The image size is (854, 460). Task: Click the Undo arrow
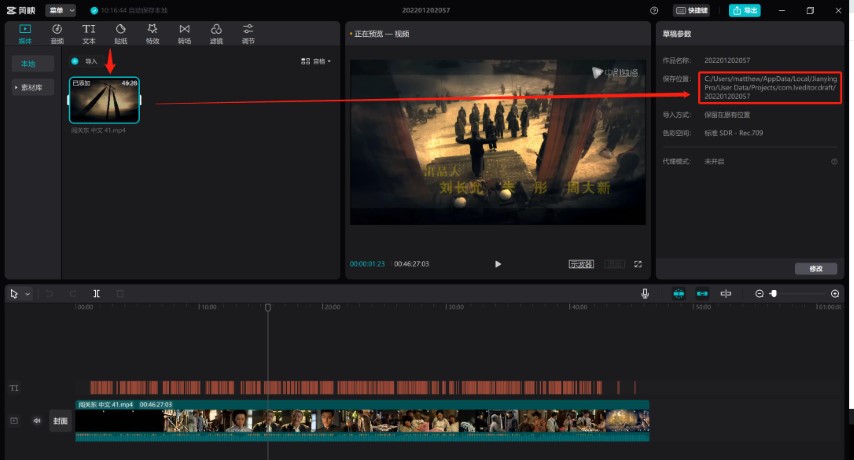[x=49, y=294]
